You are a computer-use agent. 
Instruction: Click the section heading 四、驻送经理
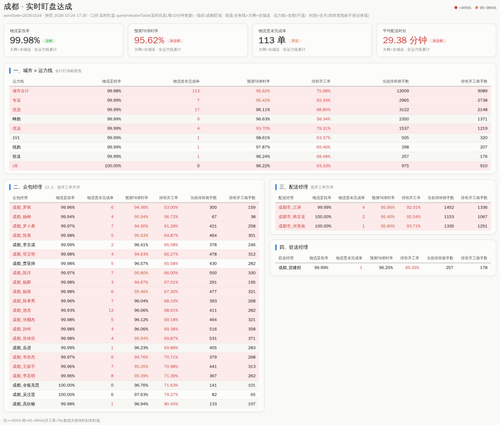tap(293, 247)
